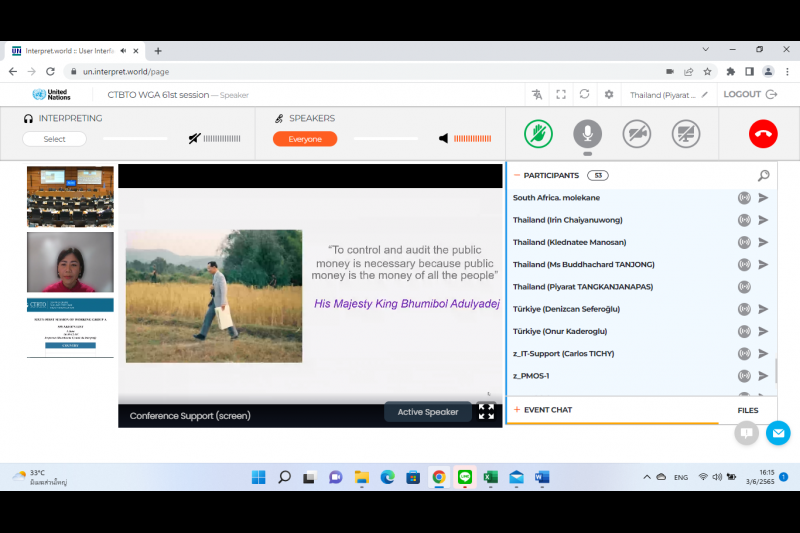The width and height of the screenshot is (800, 533).
Task: Click the gray microphone button
Action: 587,134
